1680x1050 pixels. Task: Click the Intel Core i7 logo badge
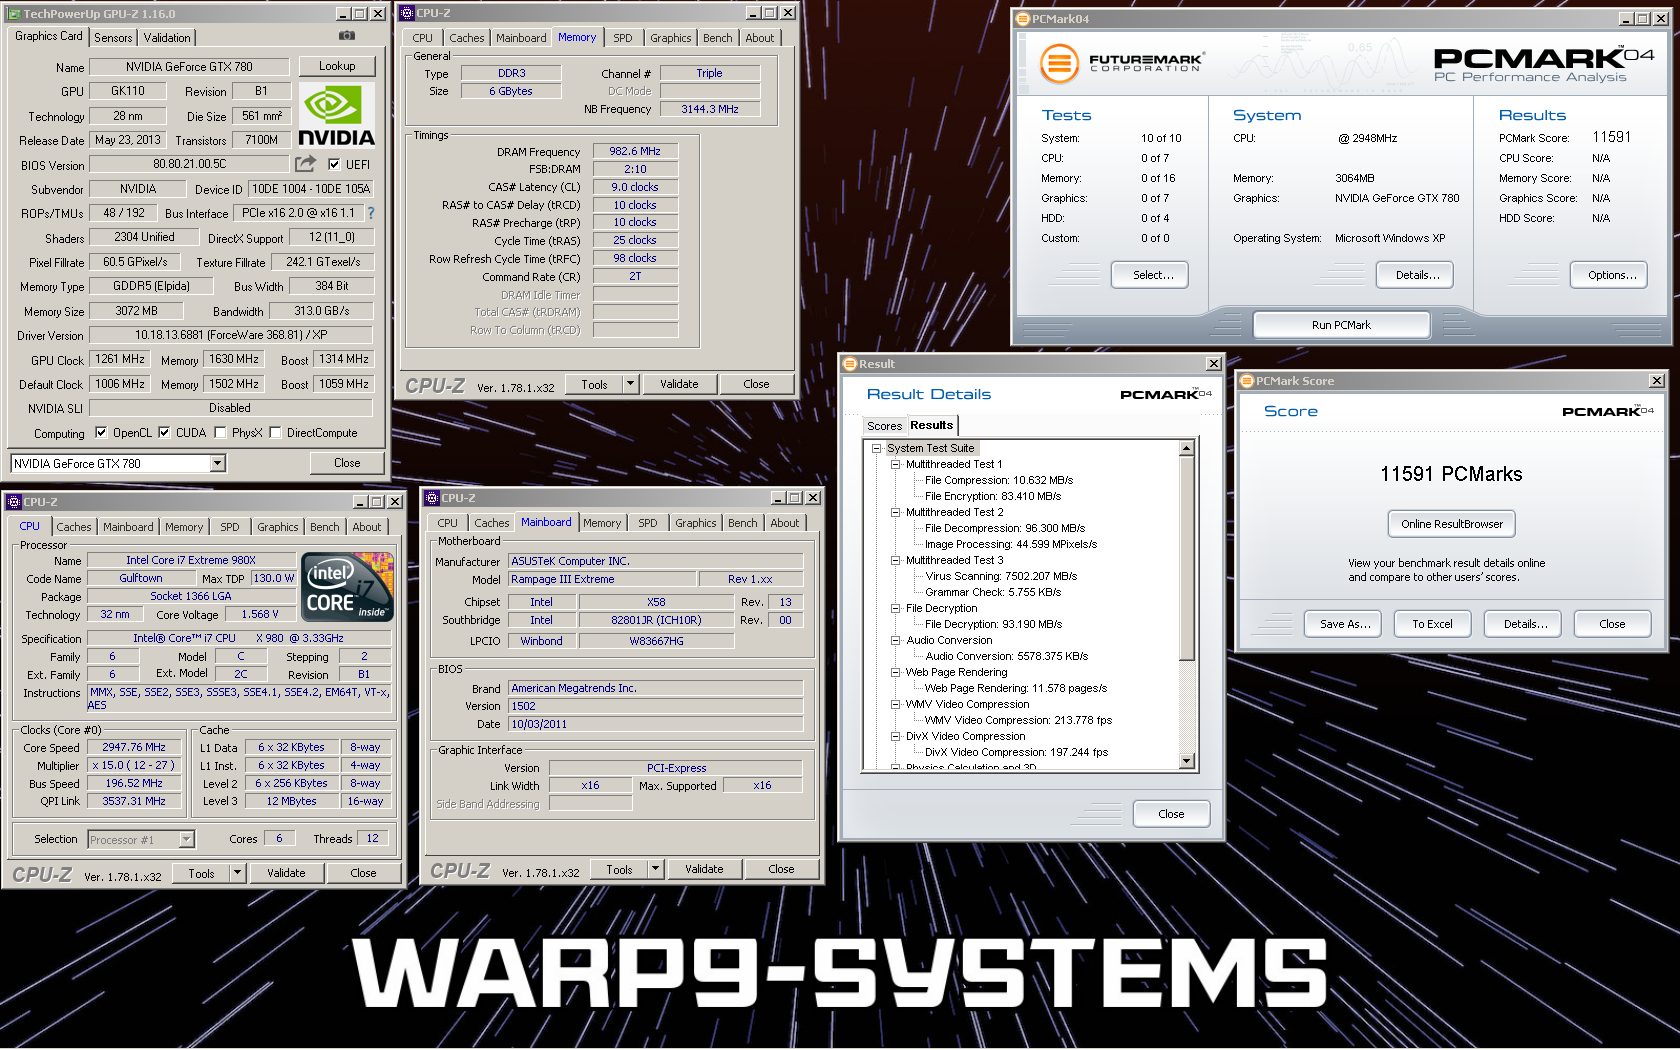pyautogui.click(x=347, y=587)
